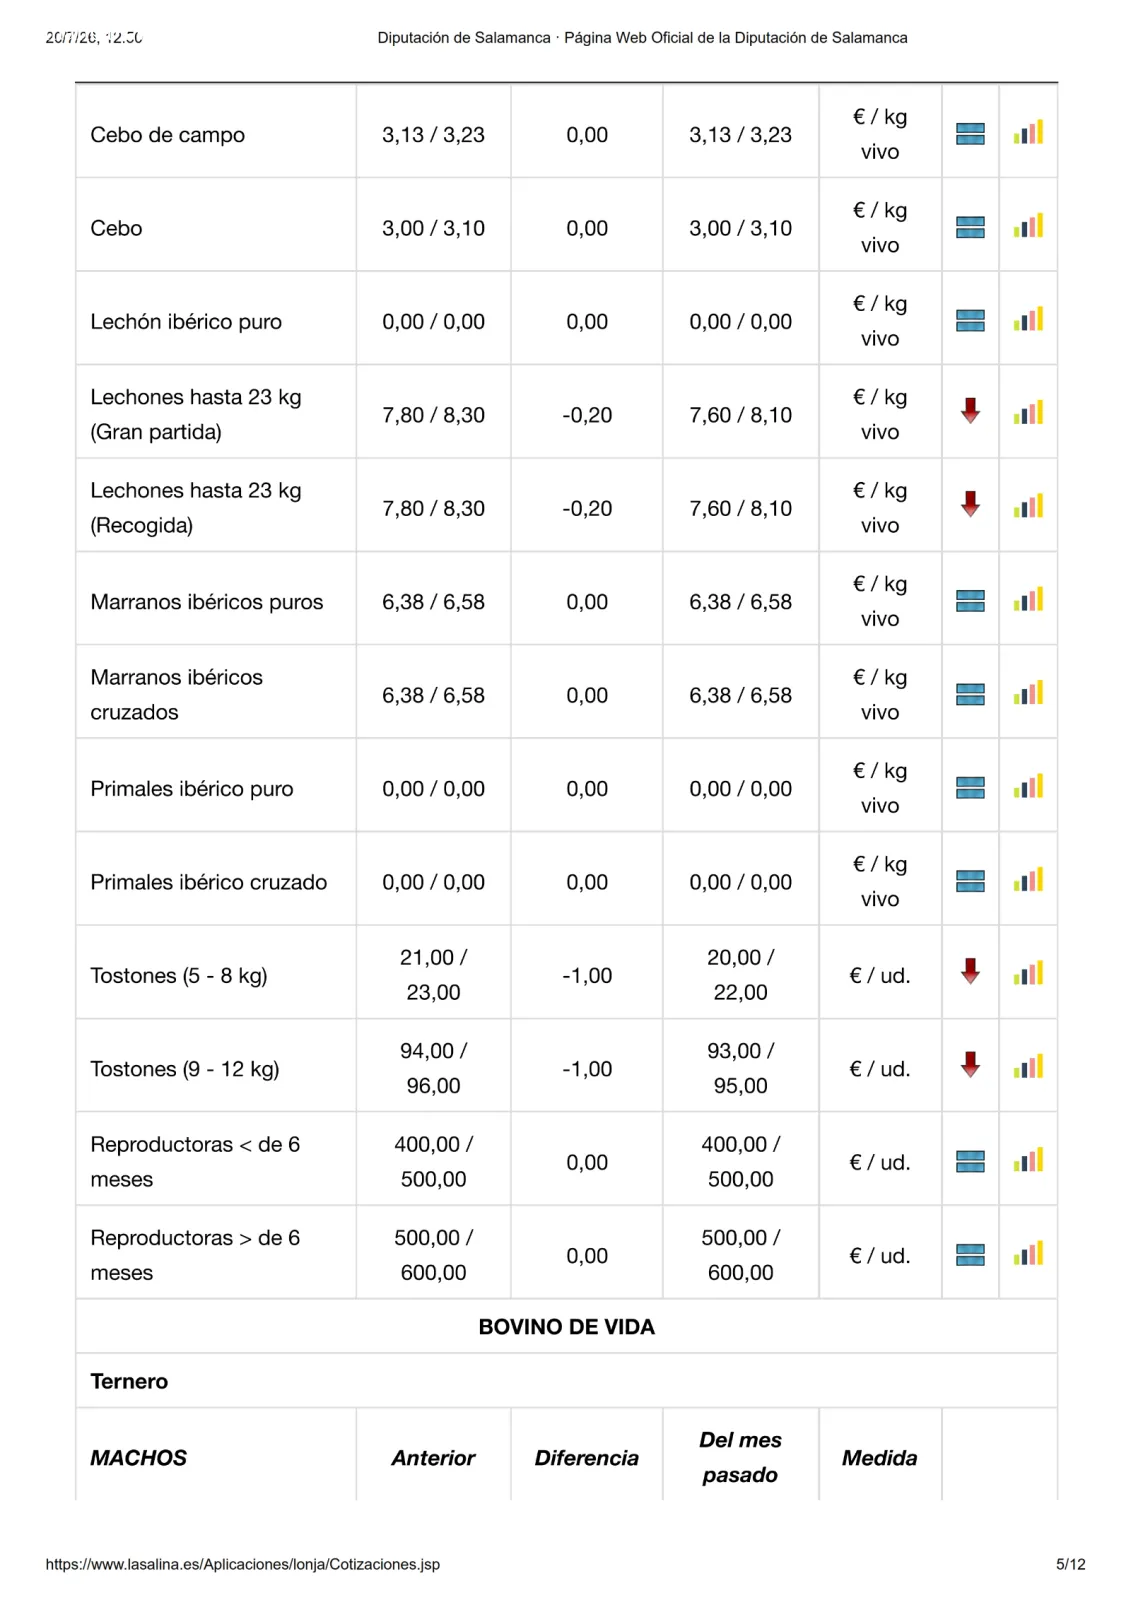Click the Diferencia column header
Screen dimensions: 1131x1600
point(586,1458)
